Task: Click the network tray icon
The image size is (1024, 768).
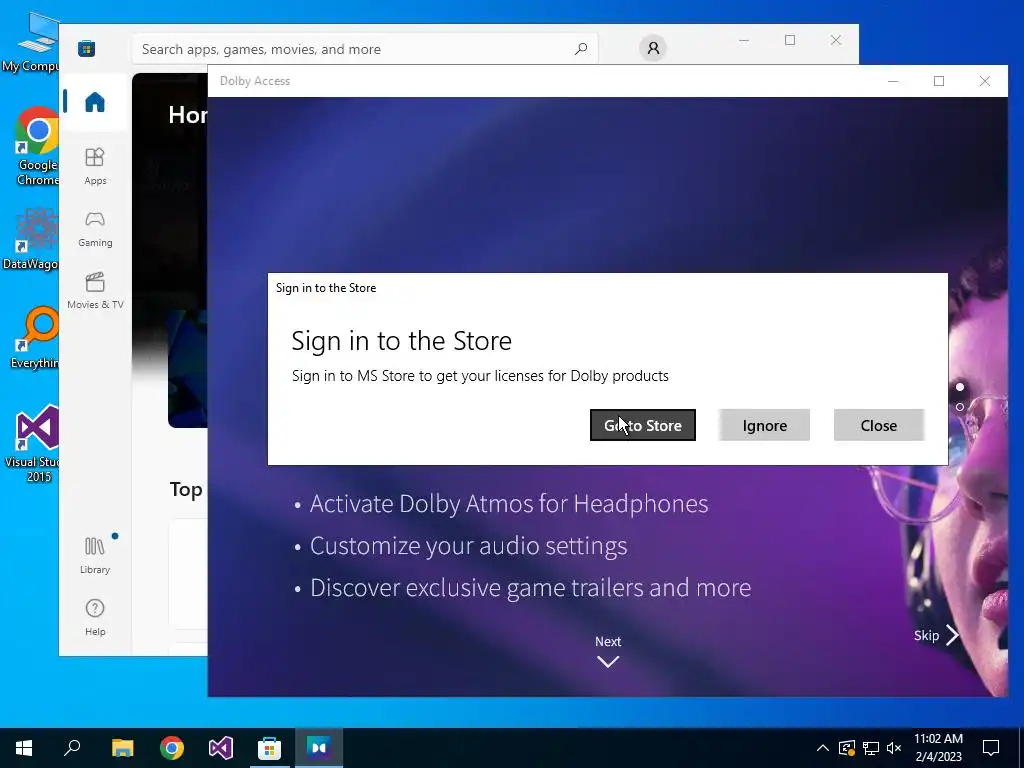Action: click(871, 748)
